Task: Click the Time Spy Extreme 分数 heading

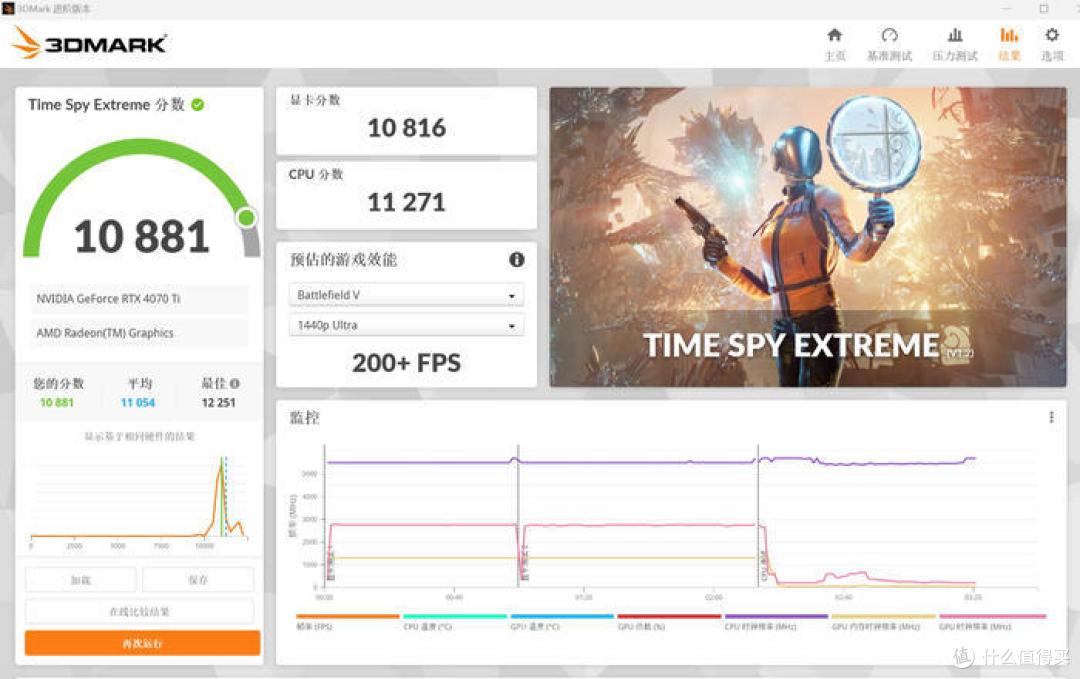Action: click(106, 105)
